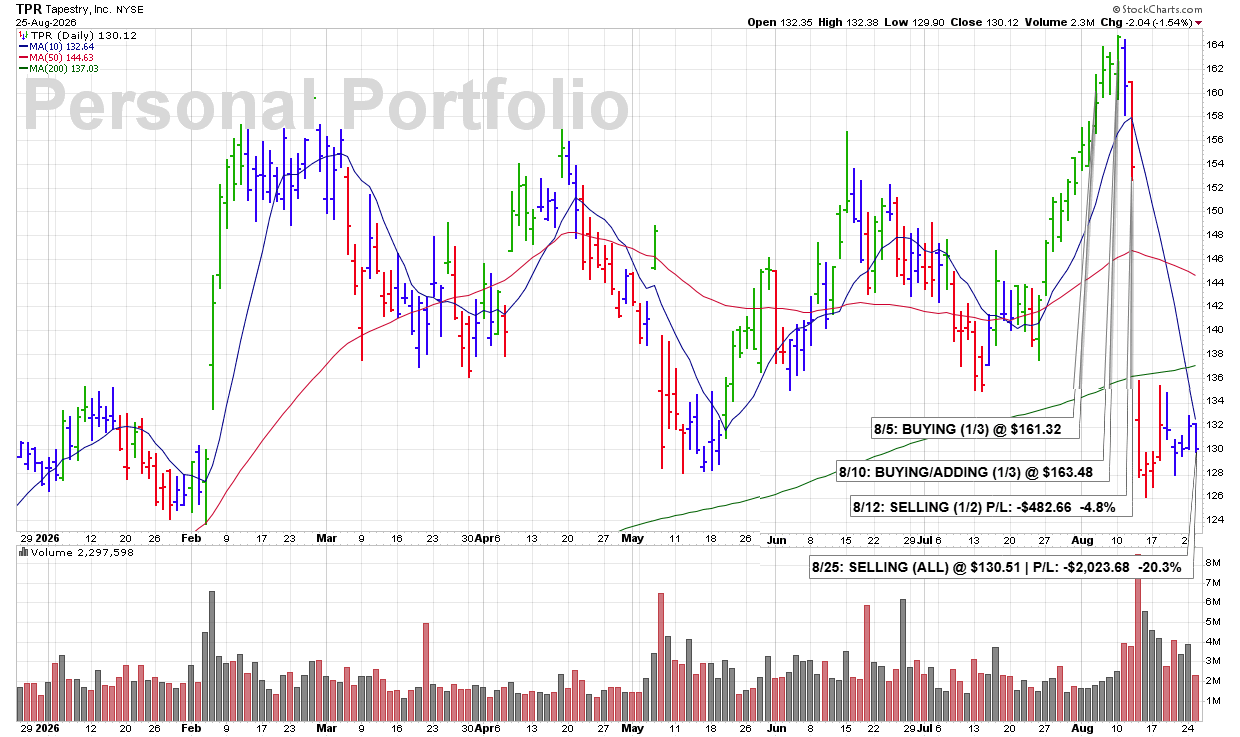Click the volume bars icon beside Volume label
The image size is (1240, 737).
click(x=22, y=550)
